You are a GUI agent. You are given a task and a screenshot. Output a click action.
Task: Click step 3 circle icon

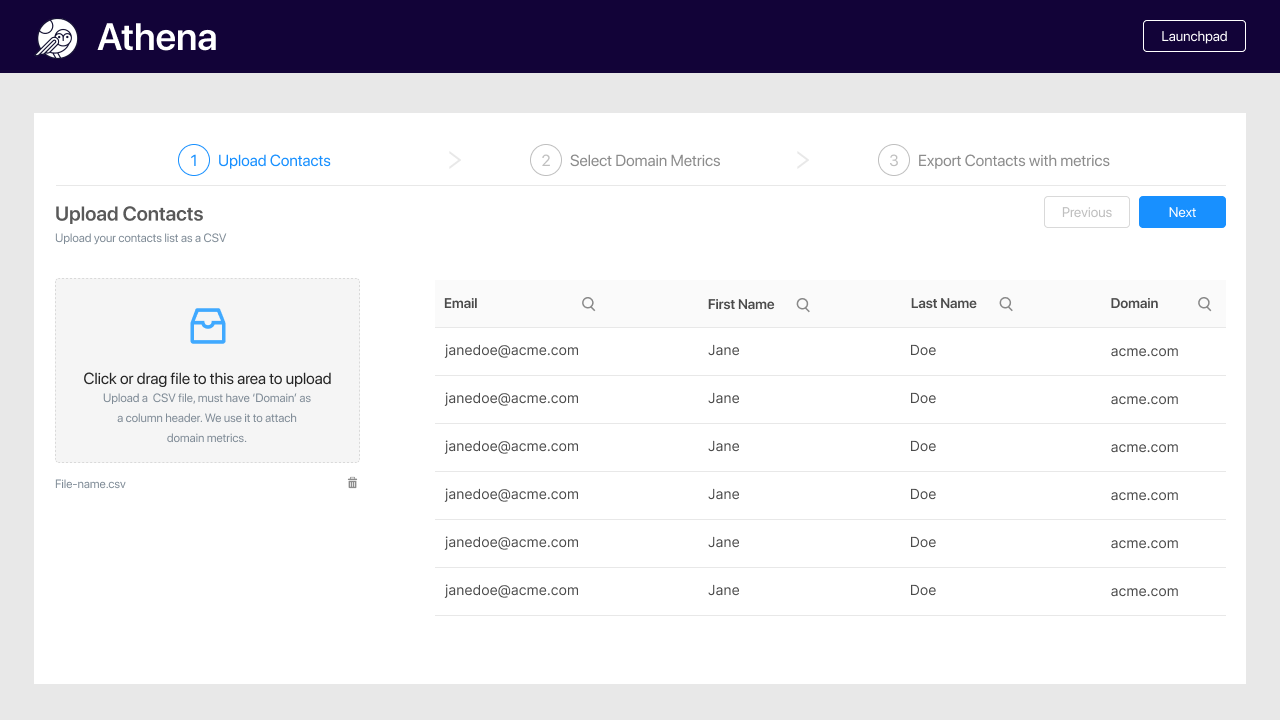[x=894, y=160]
